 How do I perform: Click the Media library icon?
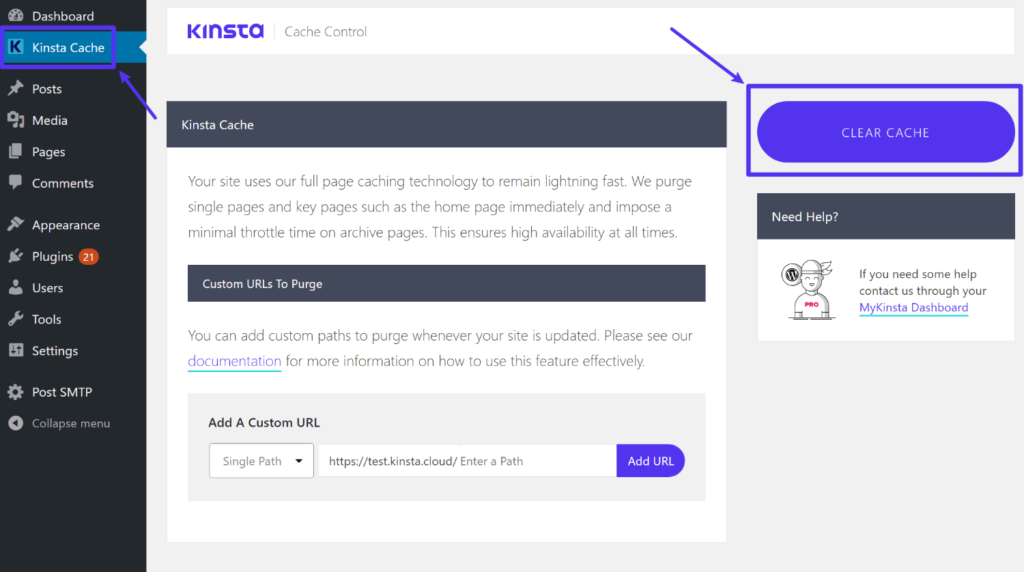[x=15, y=120]
